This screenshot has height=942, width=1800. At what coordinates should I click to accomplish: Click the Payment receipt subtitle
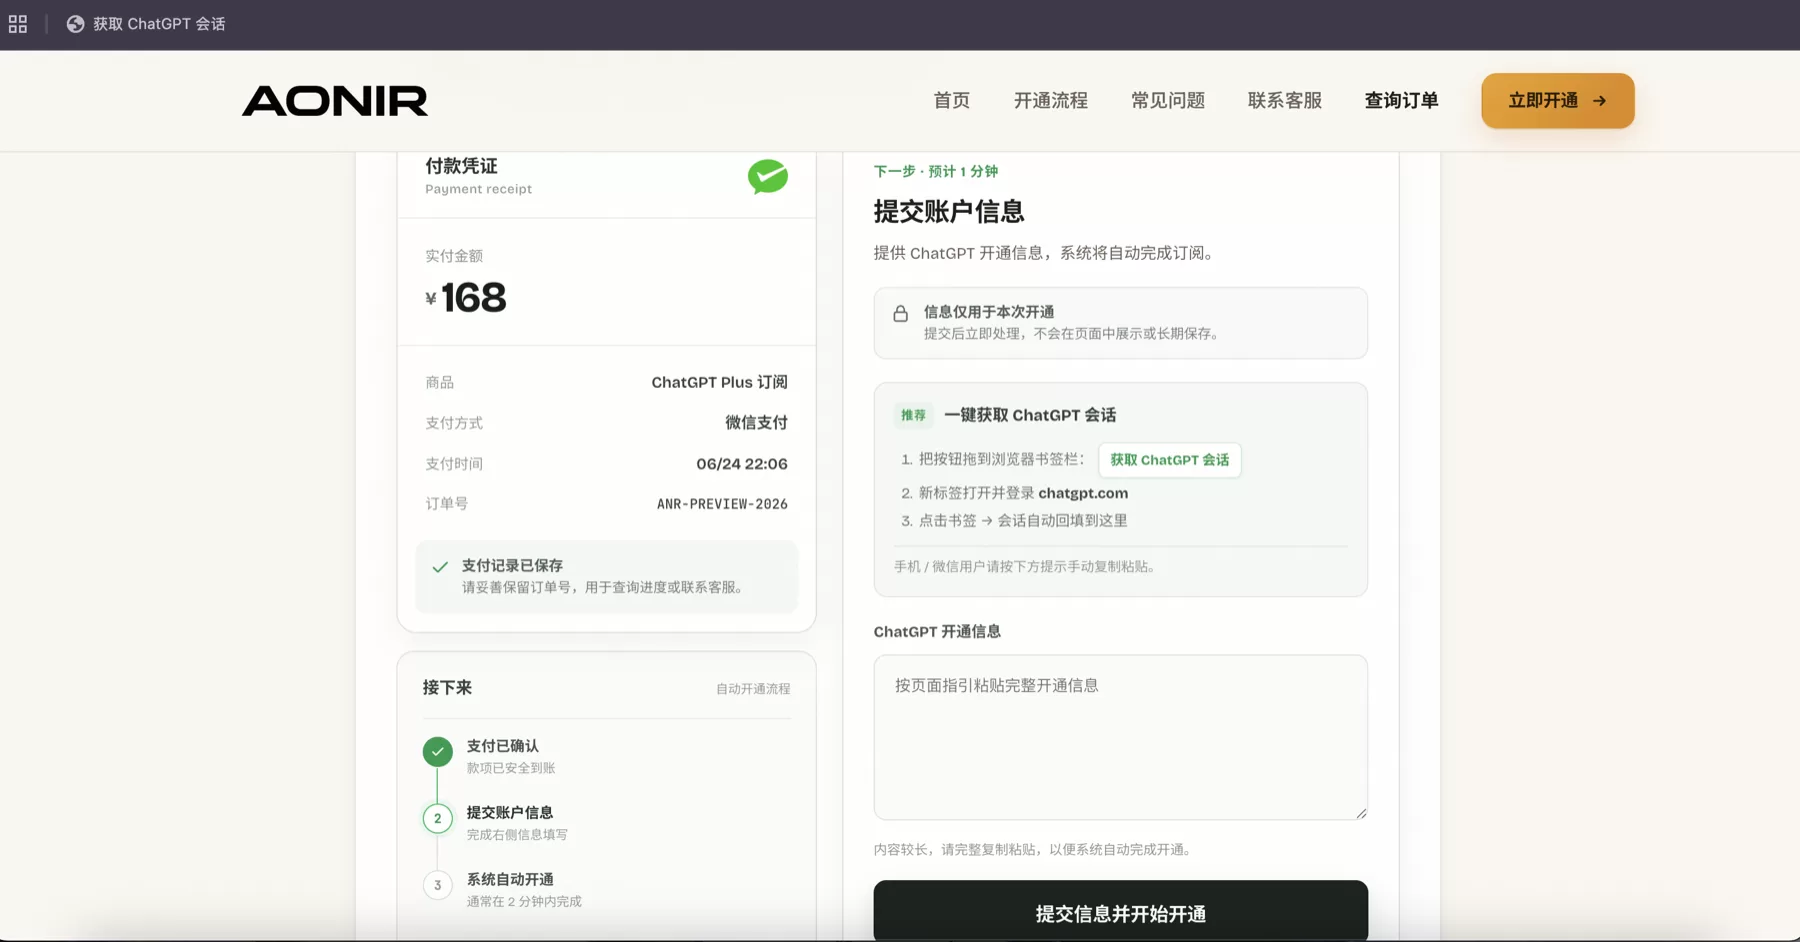(478, 189)
